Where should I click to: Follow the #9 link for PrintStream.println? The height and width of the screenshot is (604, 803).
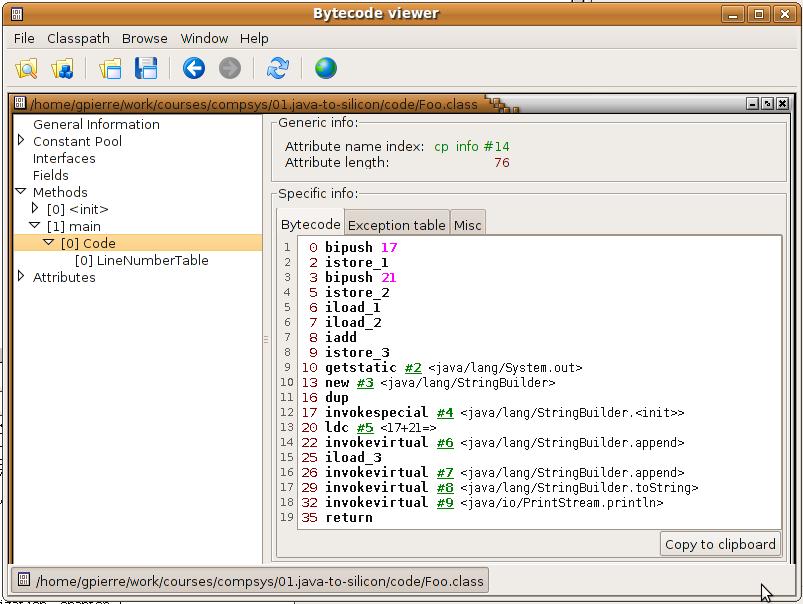(x=445, y=503)
